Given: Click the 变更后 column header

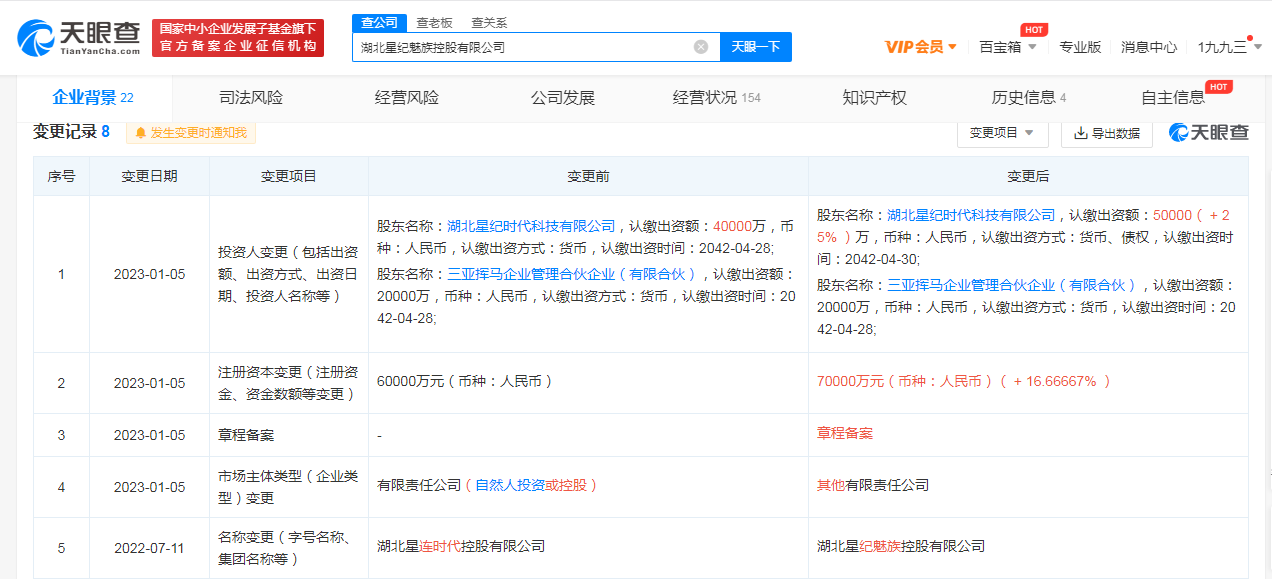Looking at the screenshot, I should [1028, 176].
